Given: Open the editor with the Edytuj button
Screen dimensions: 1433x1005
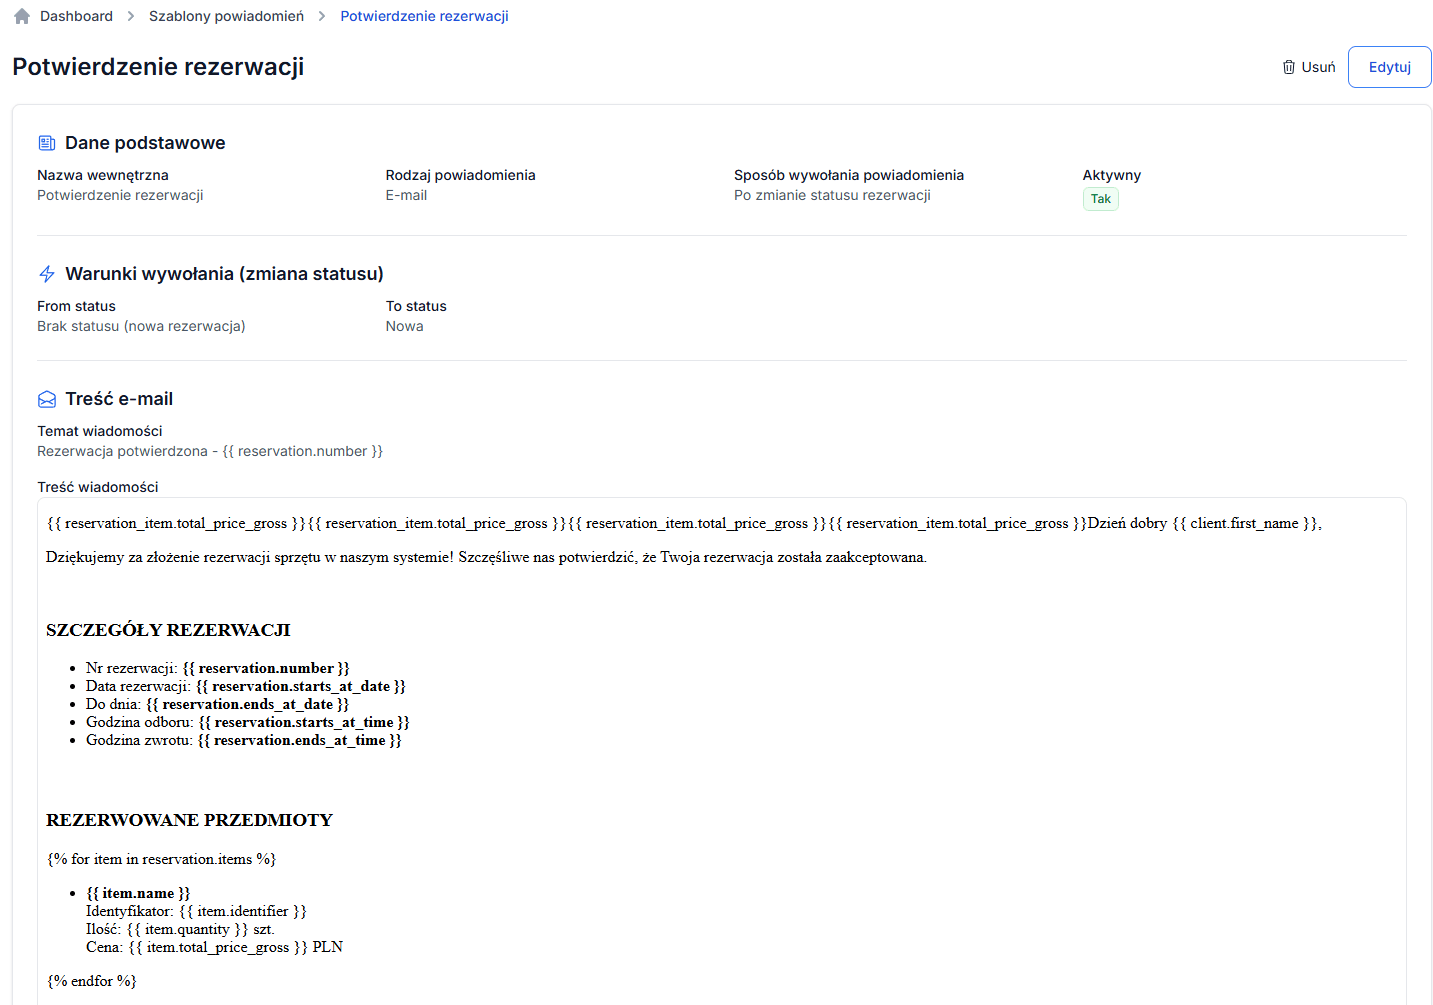Looking at the screenshot, I should pos(1389,67).
